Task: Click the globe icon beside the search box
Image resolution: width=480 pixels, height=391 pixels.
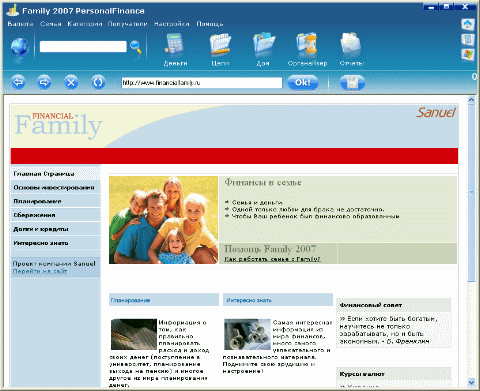Action: pos(19,47)
